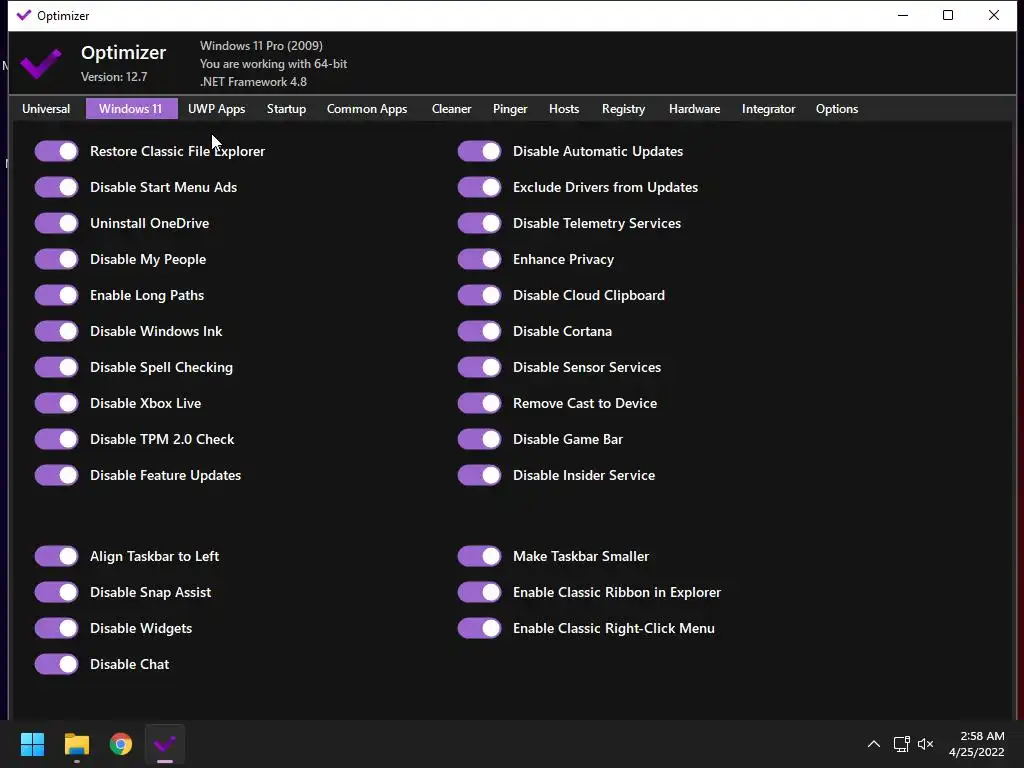Toggle Enable Classic Right-Click Menu switch
The image size is (1024, 768).
pos(479,628)
